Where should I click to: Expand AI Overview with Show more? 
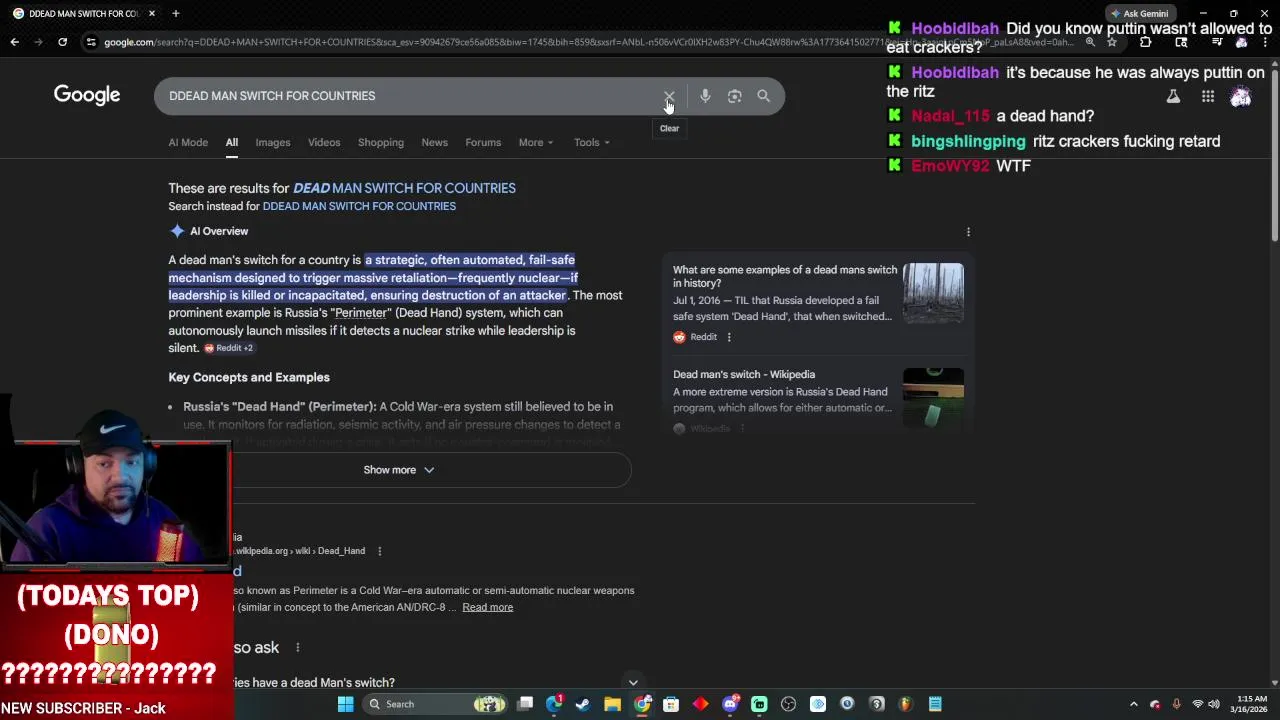[x=399, y=470]
